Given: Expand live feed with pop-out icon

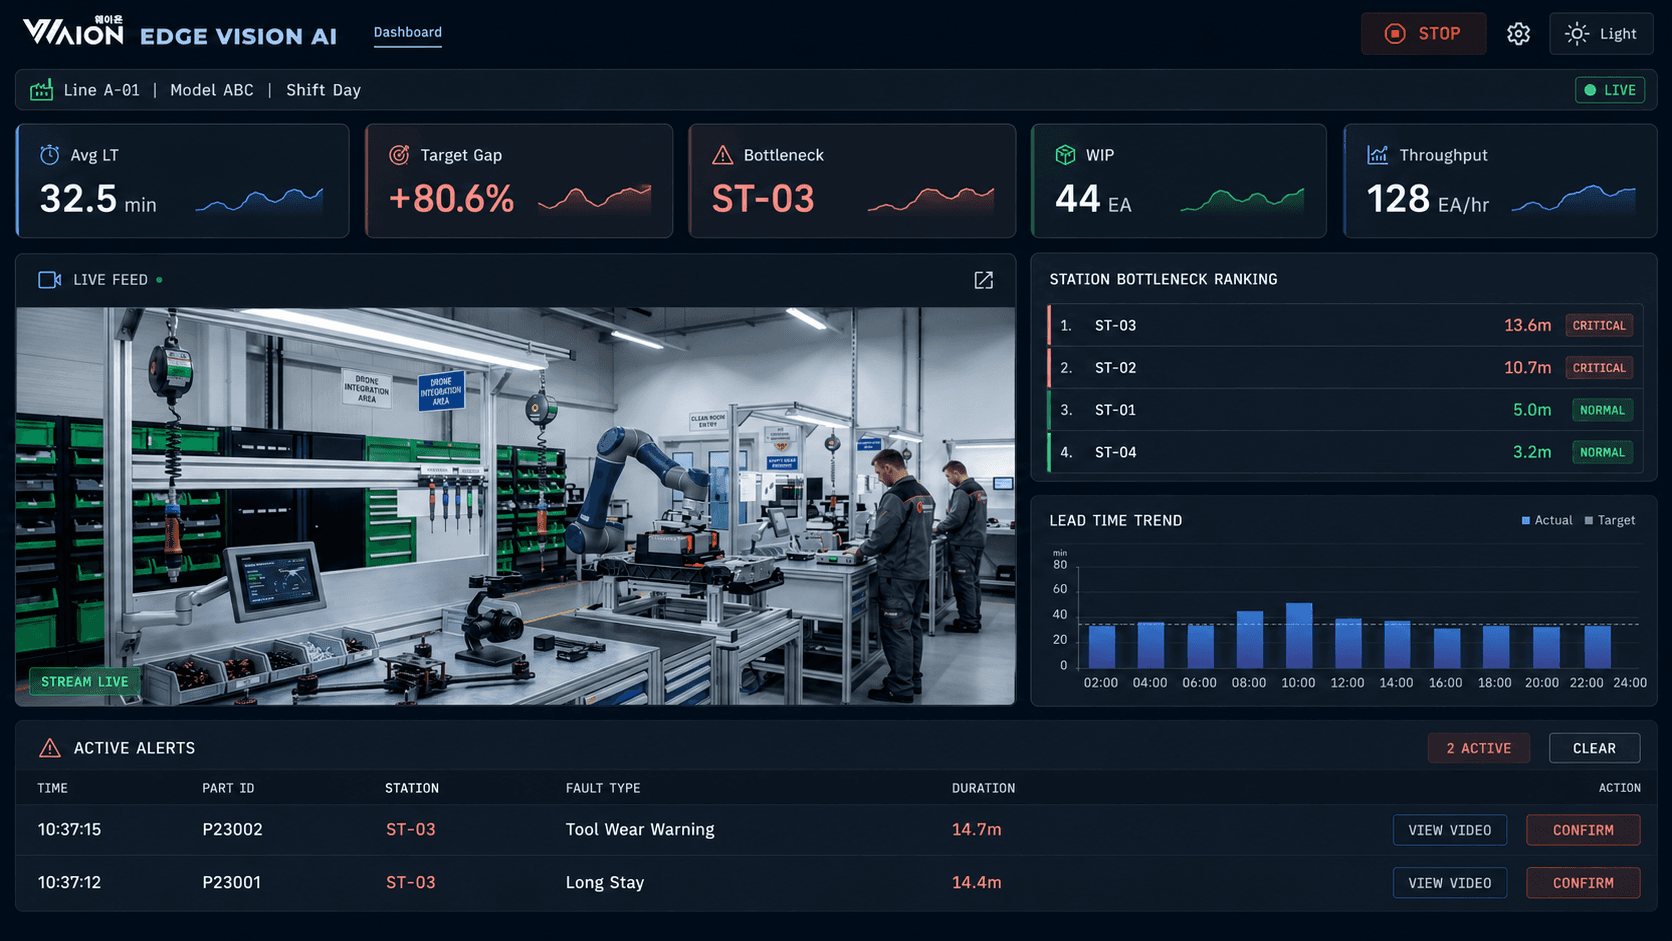Looking at the screenshot, I should pyautogui.click(x=984, y=280).
